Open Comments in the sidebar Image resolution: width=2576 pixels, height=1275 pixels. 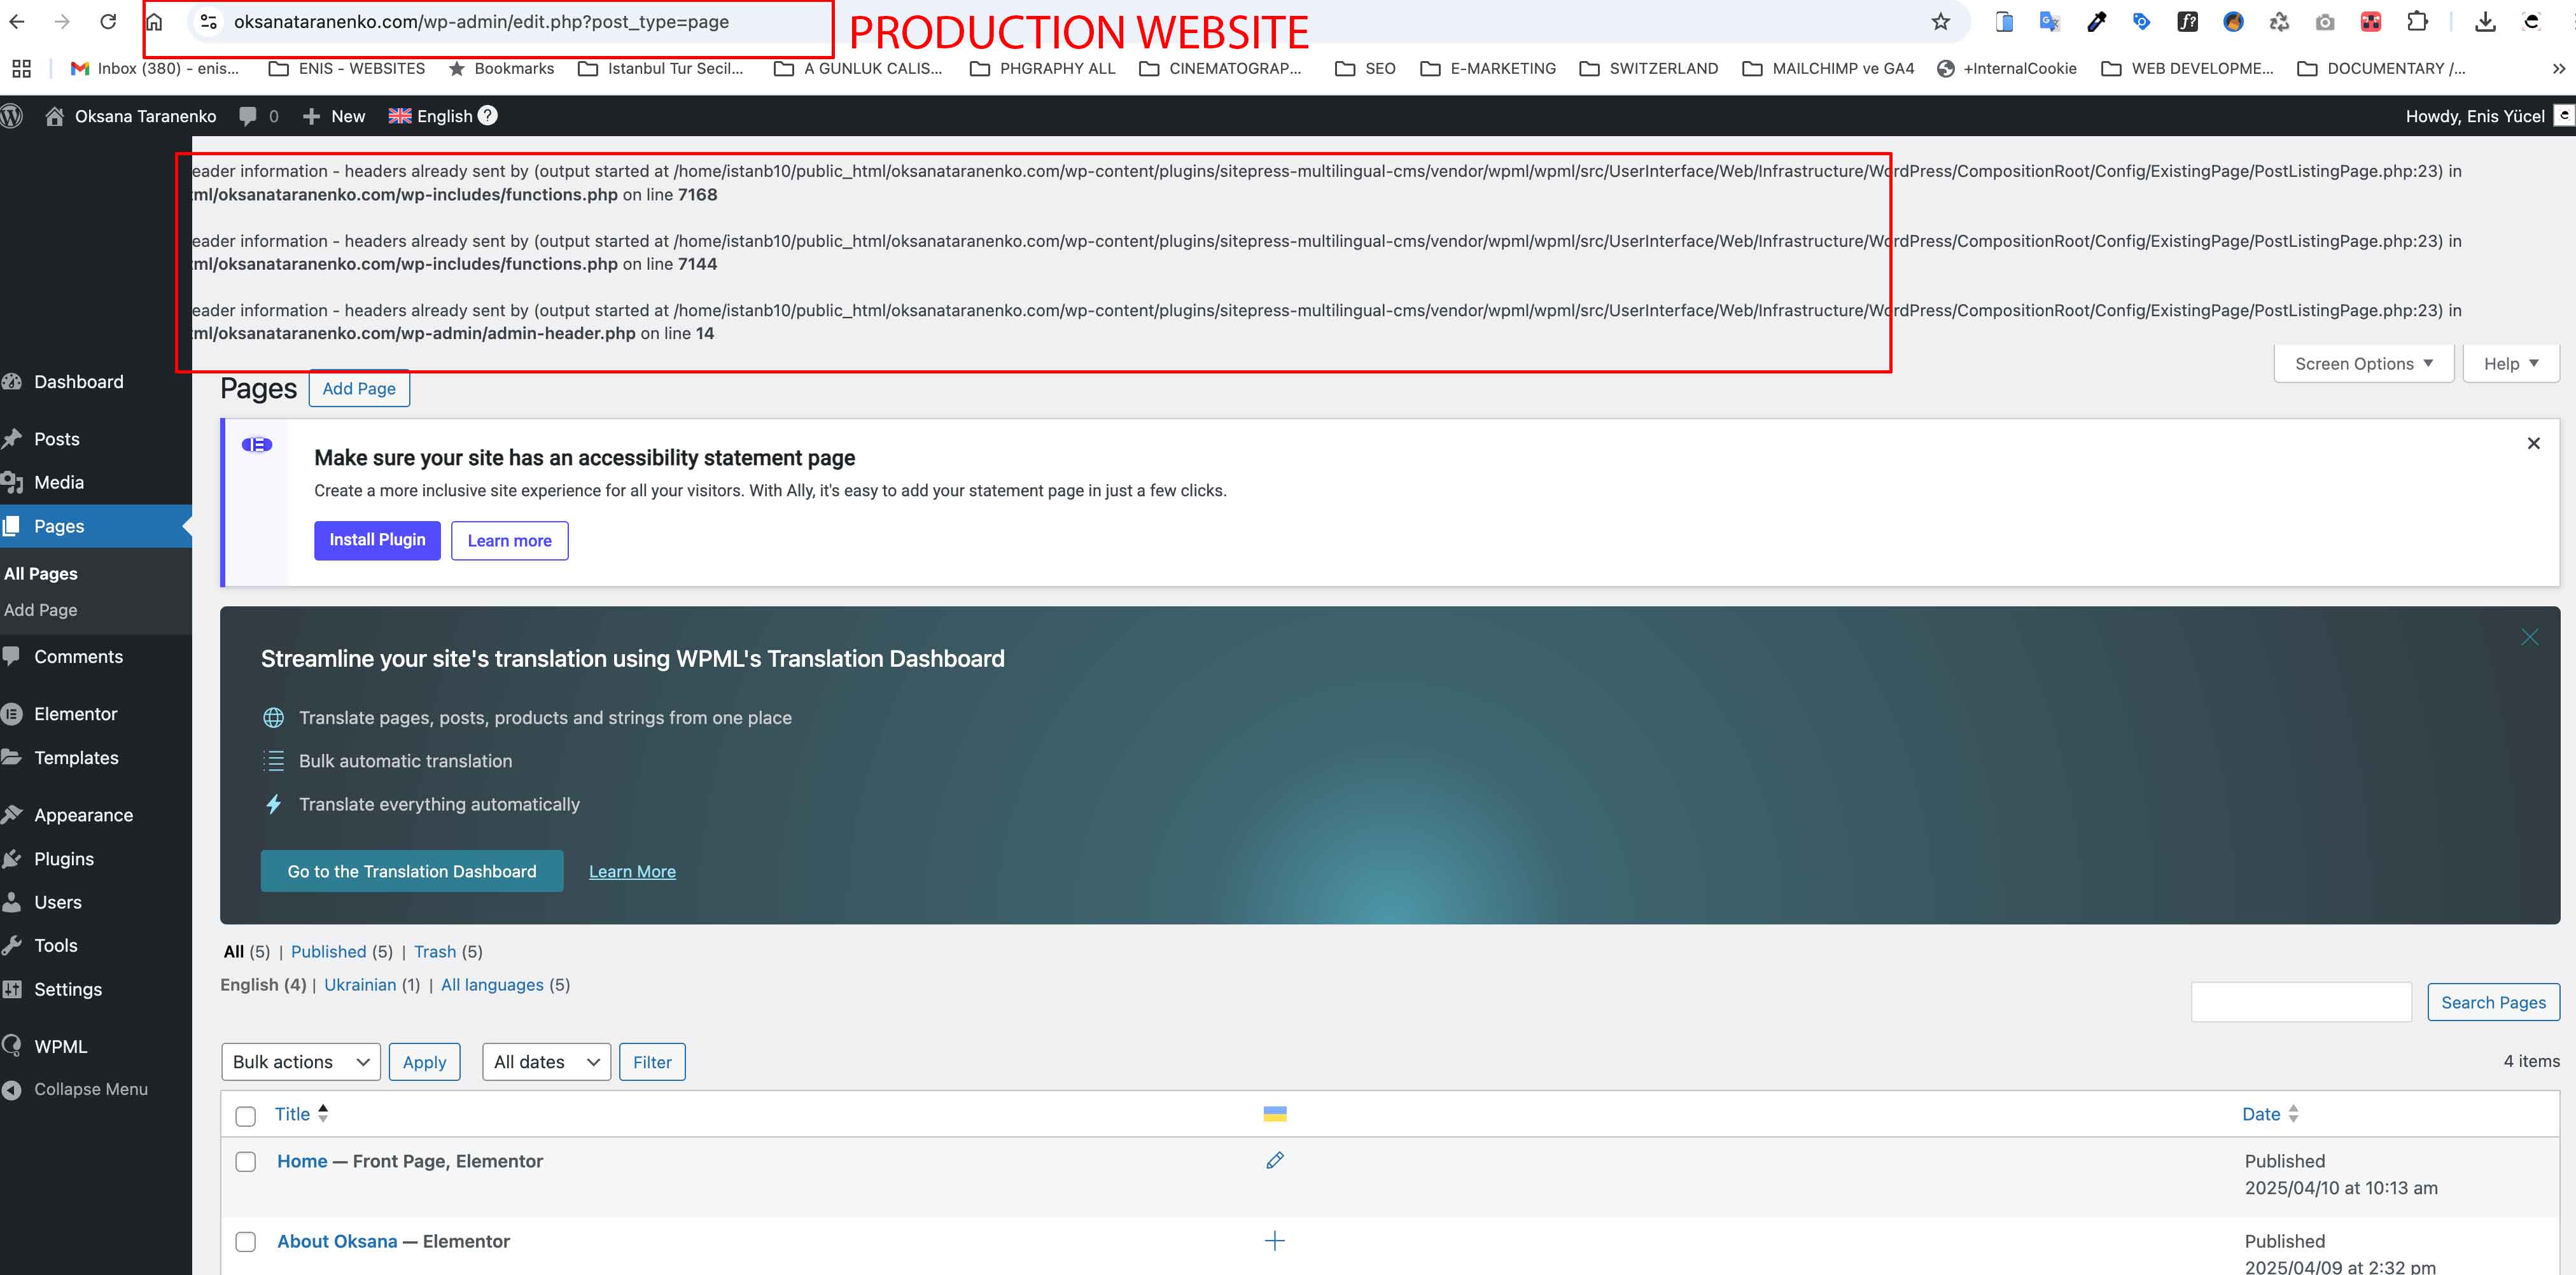[78, 657]
